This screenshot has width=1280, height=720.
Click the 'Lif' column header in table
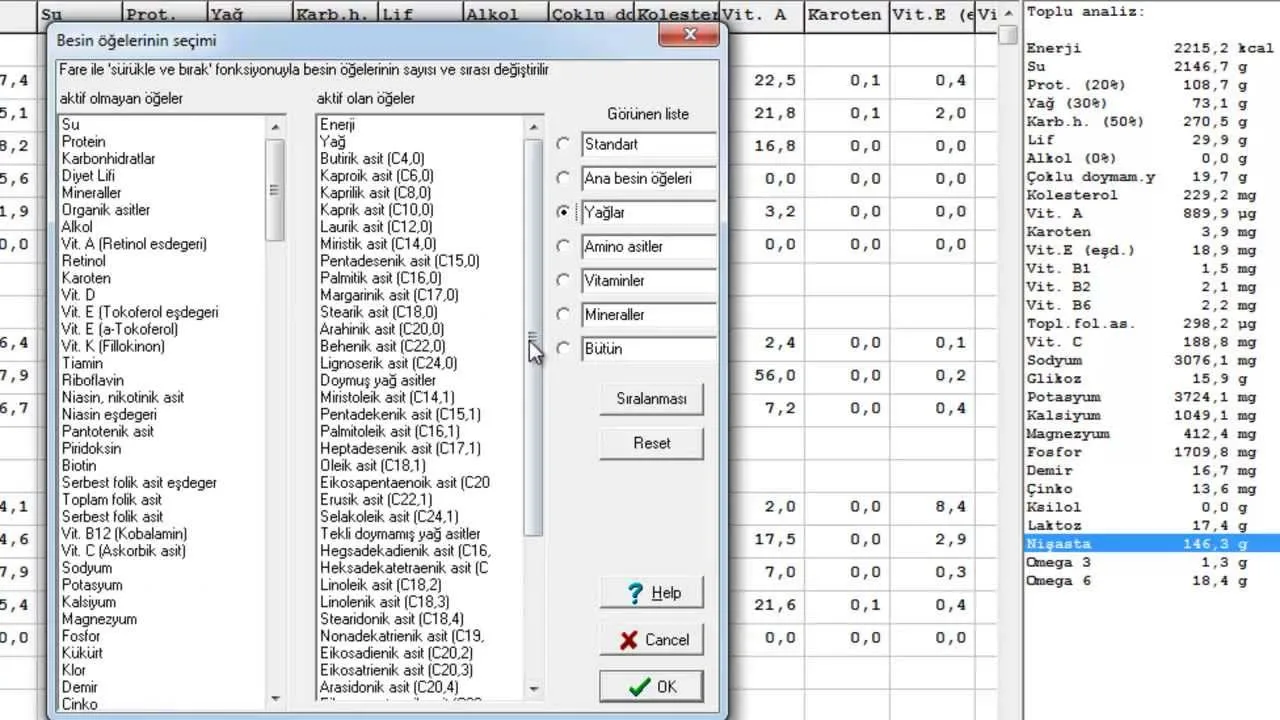click(422, 14)
